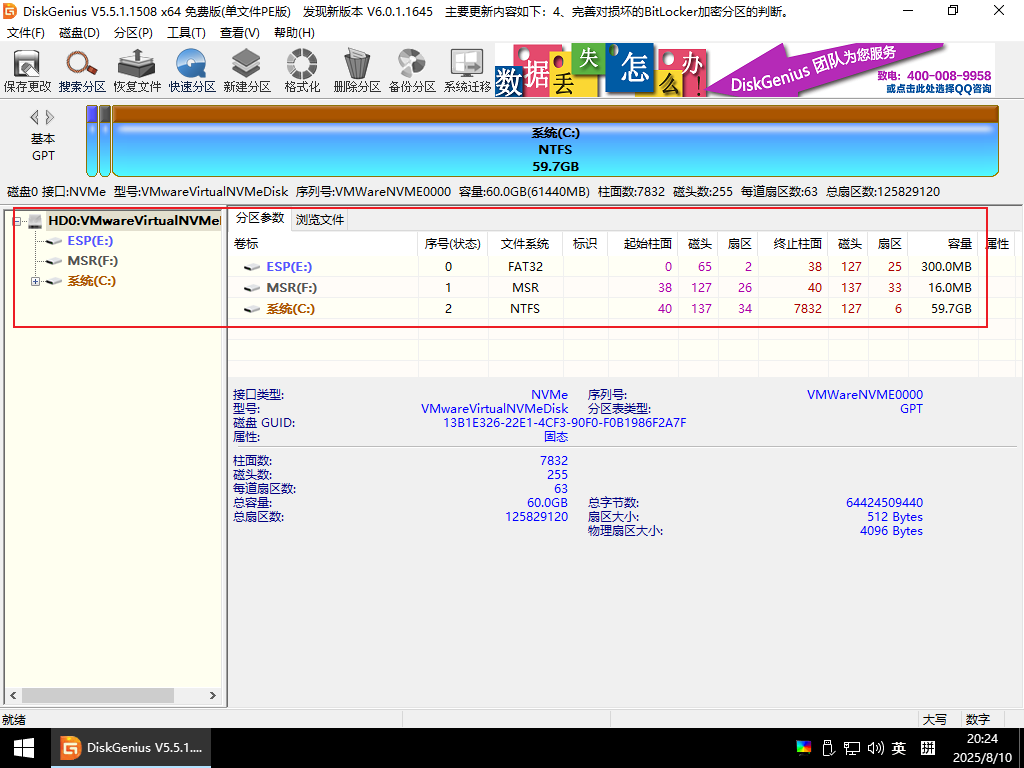Switch to the 分区参数 tab
1024x768 pixels.
pos(260,218)
